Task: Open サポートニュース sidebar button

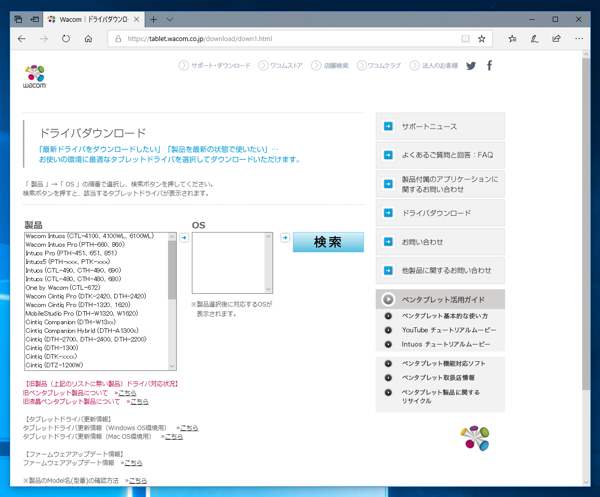Action: pyautogui.click(x=440, y=126)
